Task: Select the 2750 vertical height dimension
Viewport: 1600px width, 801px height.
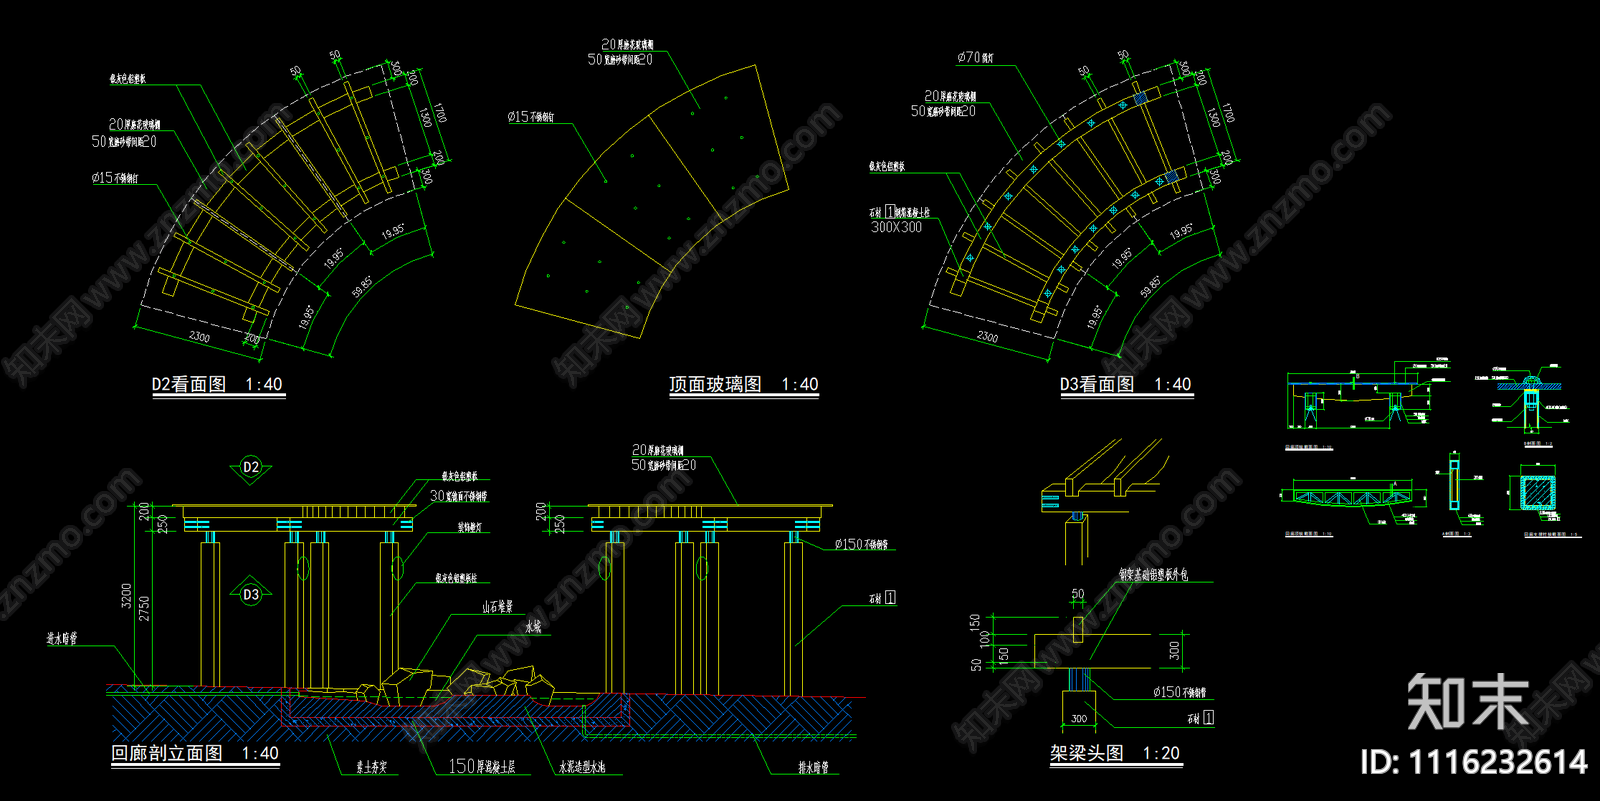Action: [x=144, y=609]
